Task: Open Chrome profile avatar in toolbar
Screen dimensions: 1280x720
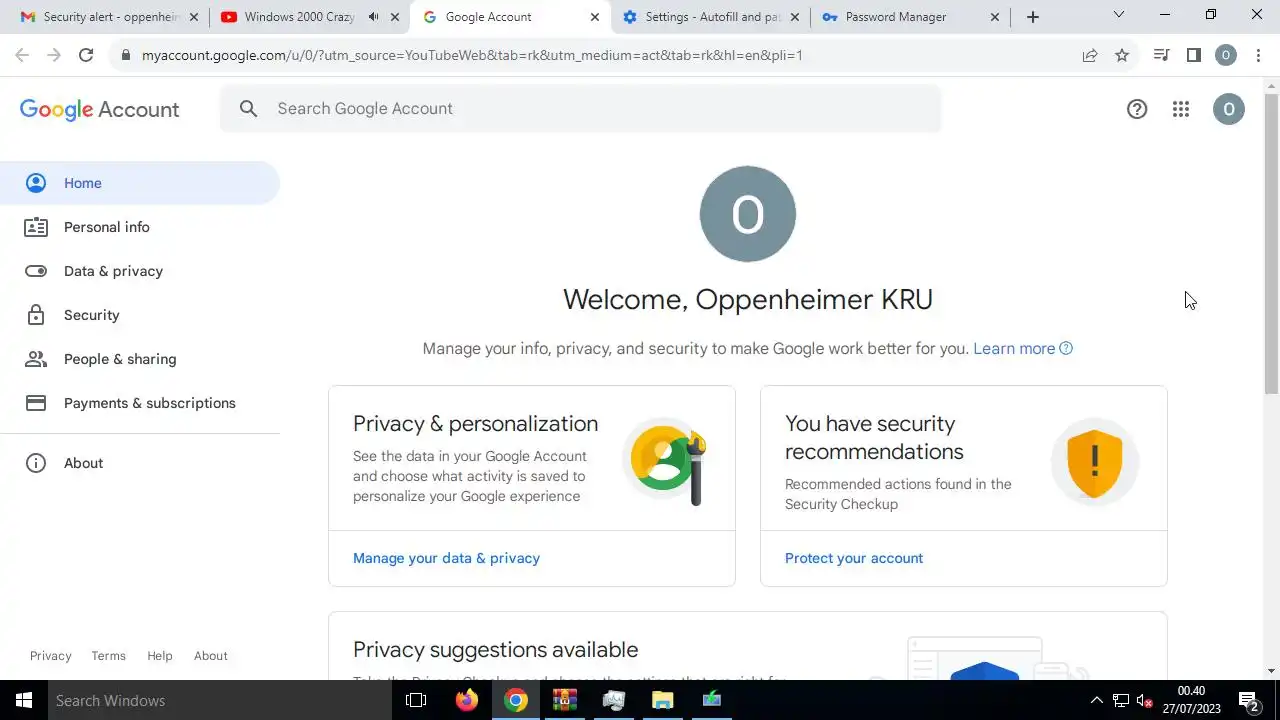Action: (1226, 55)
